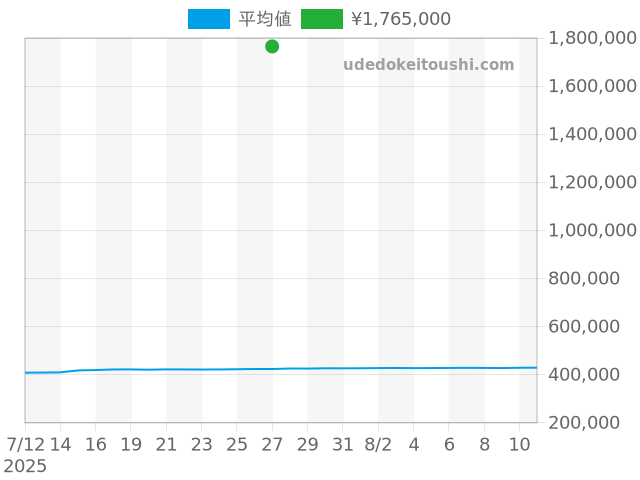640x480 pixels.
Task: Click the 7/12 x-axis date label
Action: [x=26, y=444]
